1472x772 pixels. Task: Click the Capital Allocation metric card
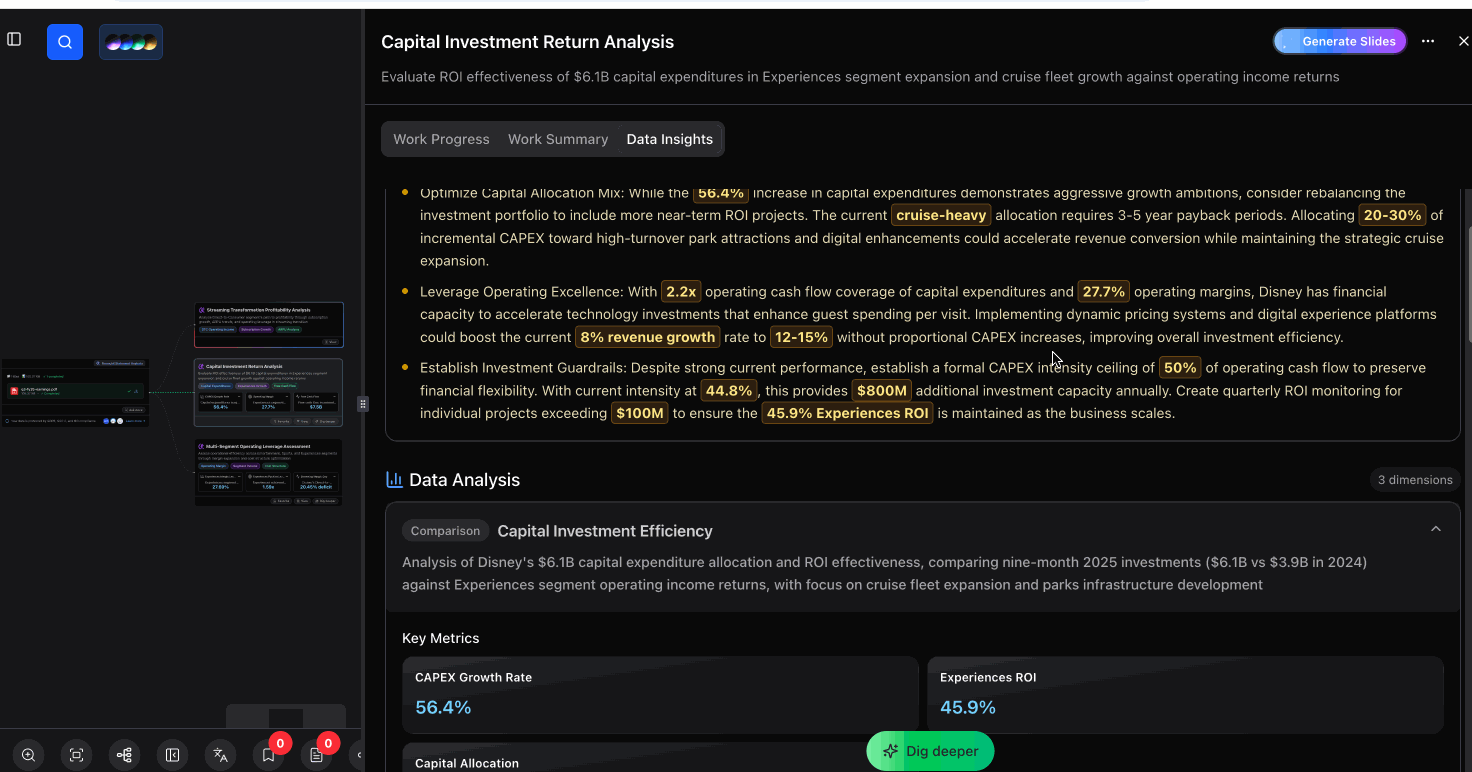click(660, 757)
